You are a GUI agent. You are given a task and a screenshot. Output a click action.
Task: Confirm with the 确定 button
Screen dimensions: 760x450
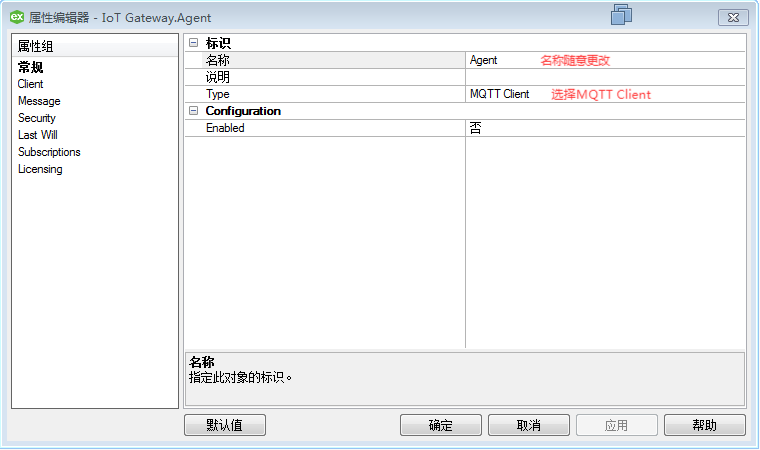coord(441,425)
